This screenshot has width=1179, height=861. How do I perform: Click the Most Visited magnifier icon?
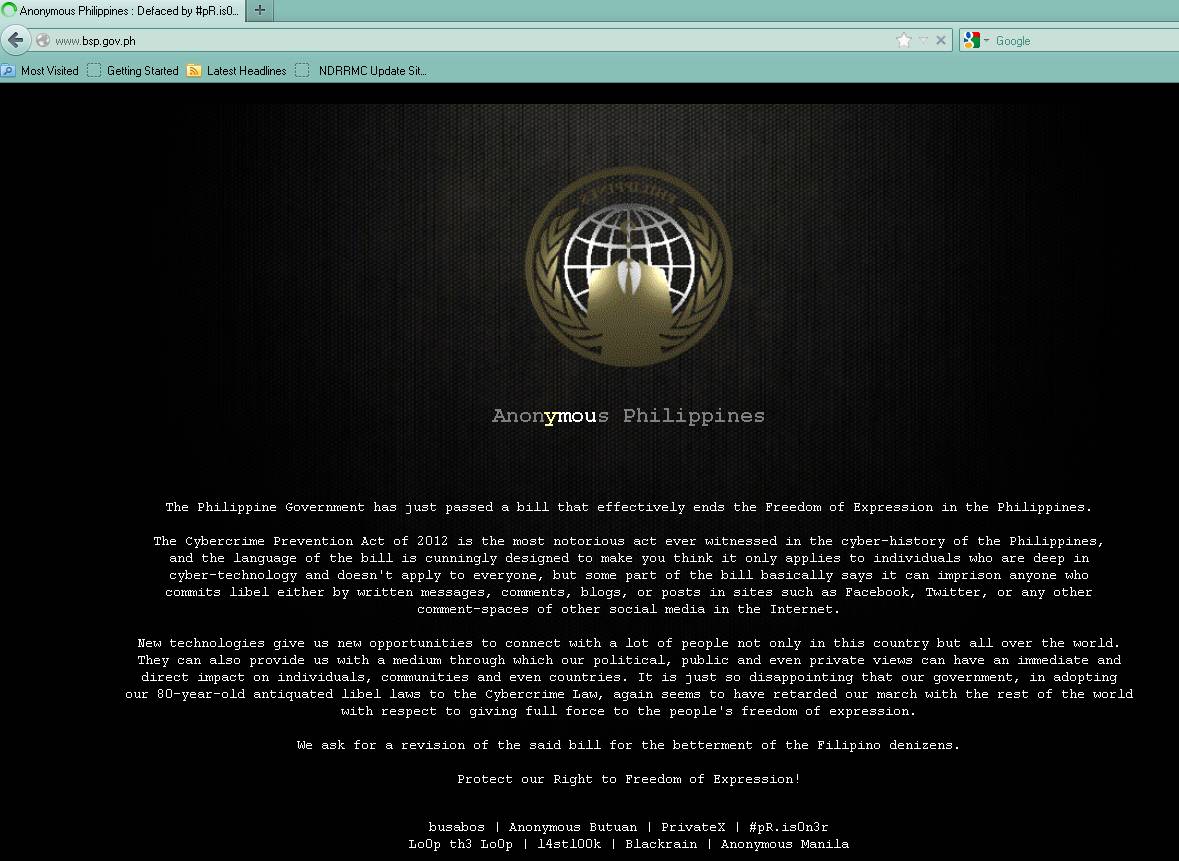(x=8, y=71)
